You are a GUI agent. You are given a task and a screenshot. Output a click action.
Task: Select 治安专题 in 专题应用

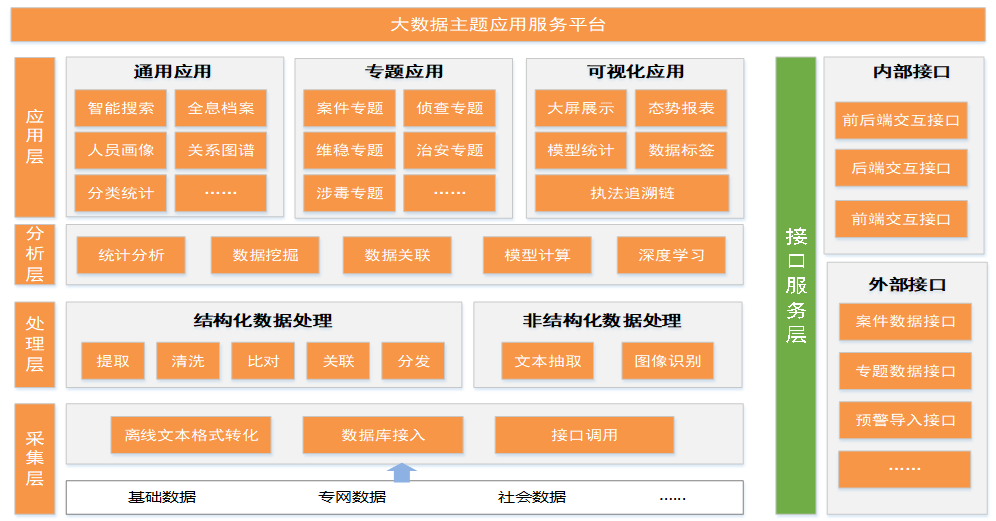point(450,150)
